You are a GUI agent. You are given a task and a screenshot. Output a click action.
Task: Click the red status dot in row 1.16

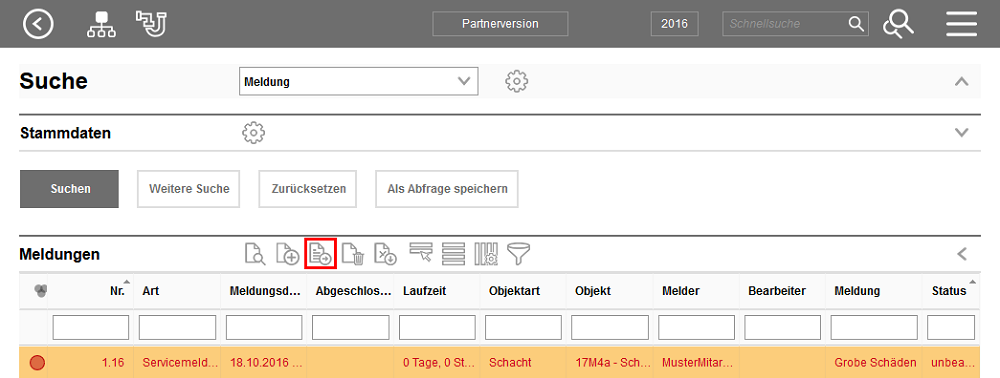pyautogui.click(x=38, y=363)
